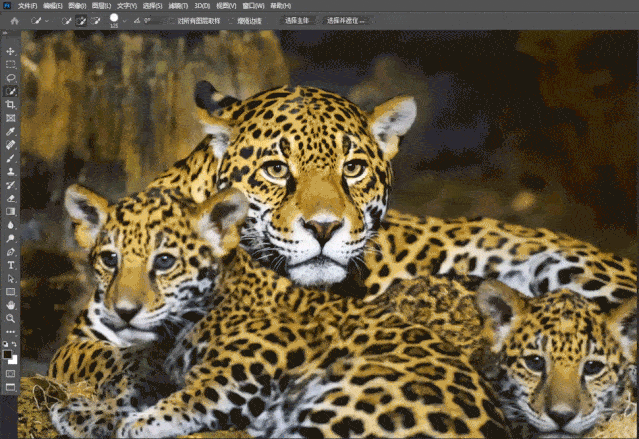Select the Horizontal Type tool
639x439 pixels.
11,265
